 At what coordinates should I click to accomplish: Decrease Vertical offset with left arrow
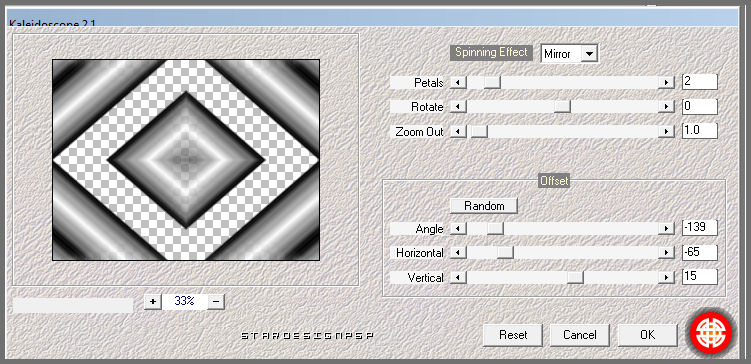458,277
